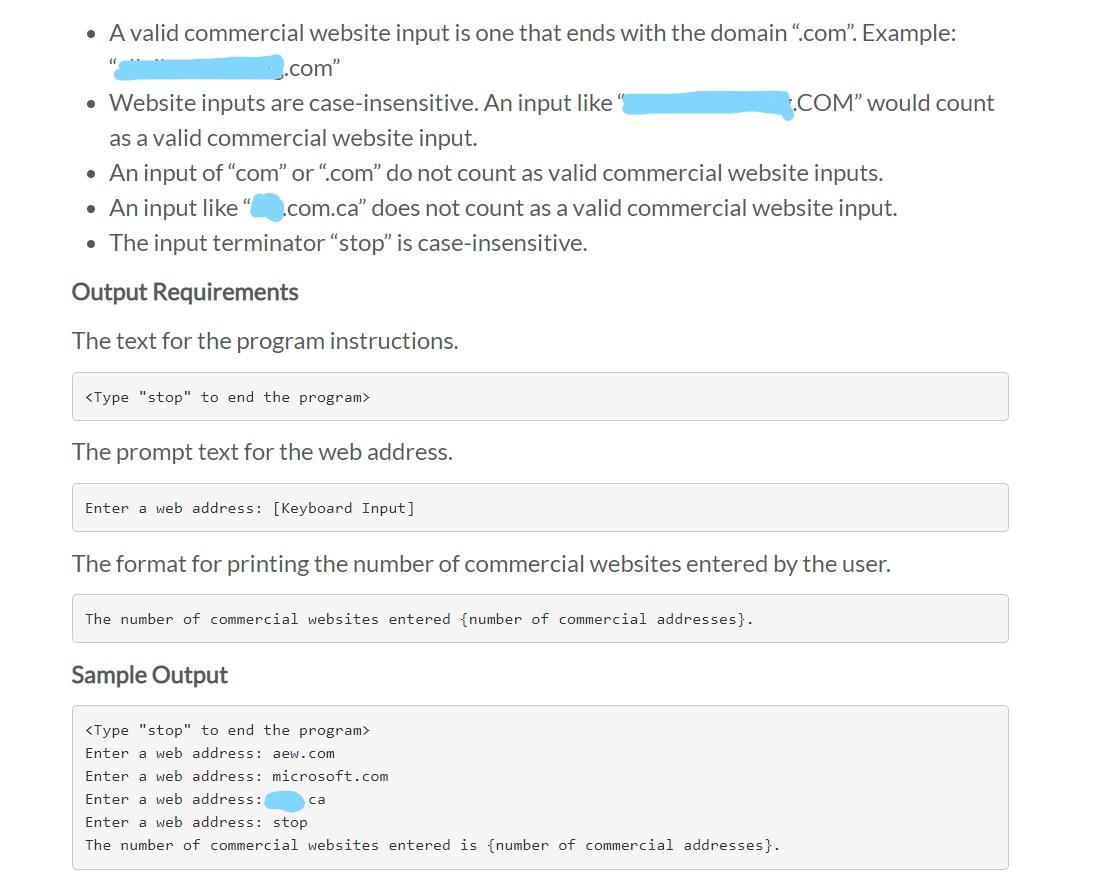The image size is (1095, 874).
Task: Click the bullet mentioning ".com.ca"
Action: coord(502,208)
